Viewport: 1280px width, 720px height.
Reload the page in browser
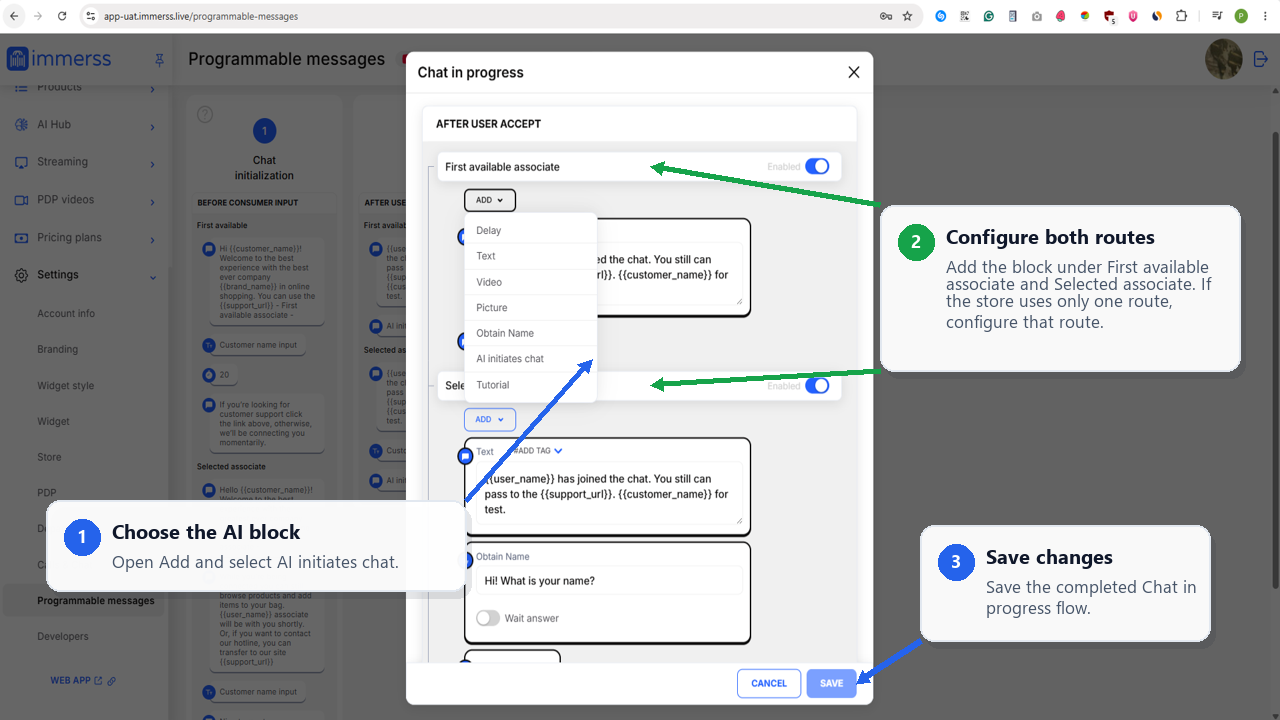pos(62,16)
